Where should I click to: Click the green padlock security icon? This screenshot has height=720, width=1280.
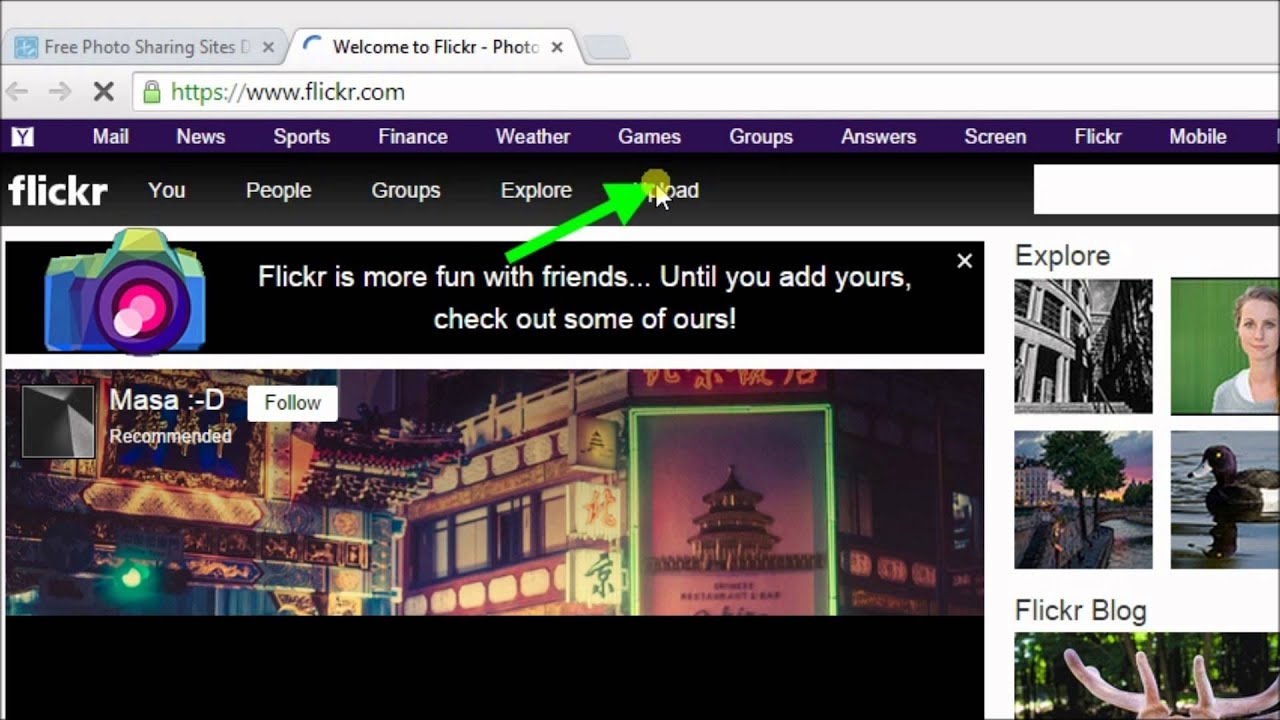[152, 92]
